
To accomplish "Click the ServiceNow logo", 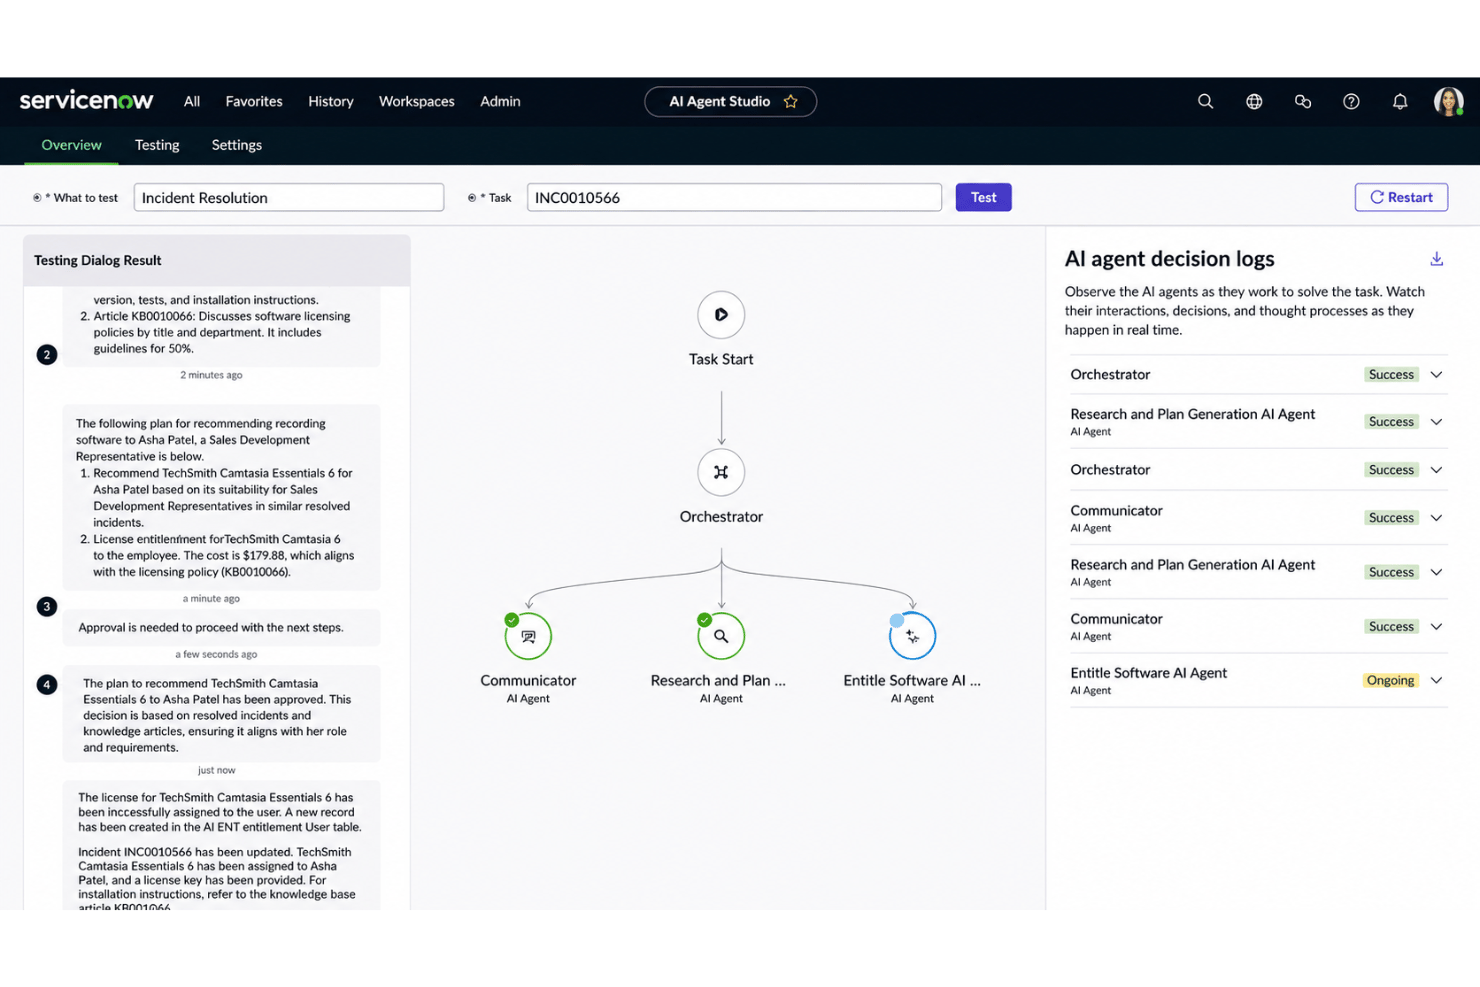I will [87, 100].
